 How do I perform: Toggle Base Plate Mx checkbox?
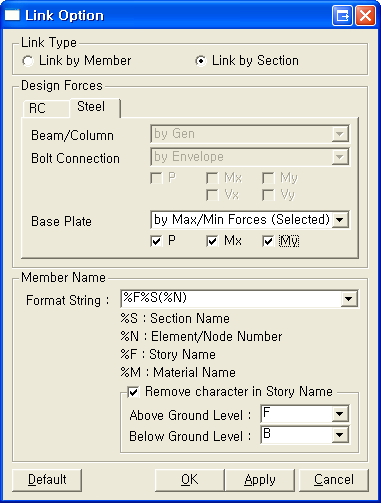pos(212,241)
